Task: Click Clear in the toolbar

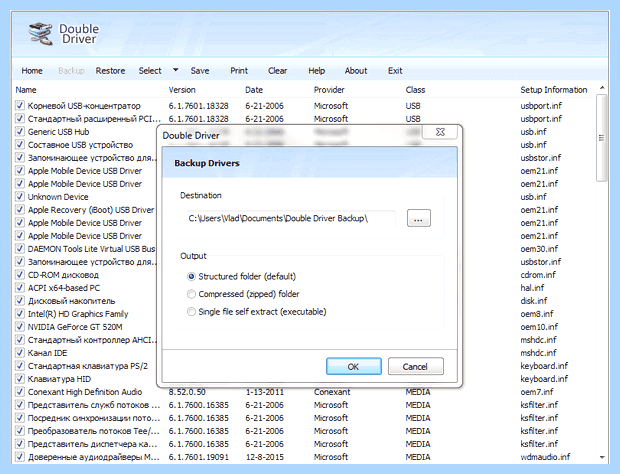Action: 277,71
